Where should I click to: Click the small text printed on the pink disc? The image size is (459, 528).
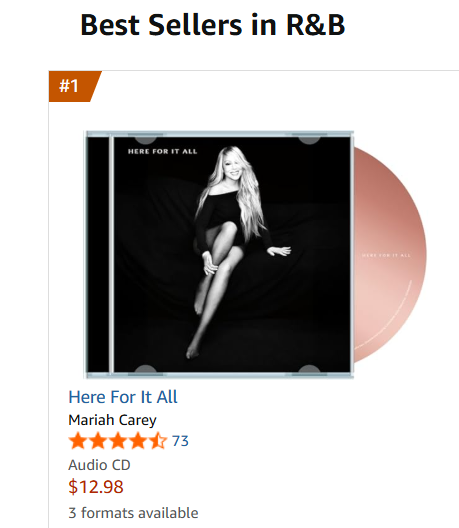386,255
